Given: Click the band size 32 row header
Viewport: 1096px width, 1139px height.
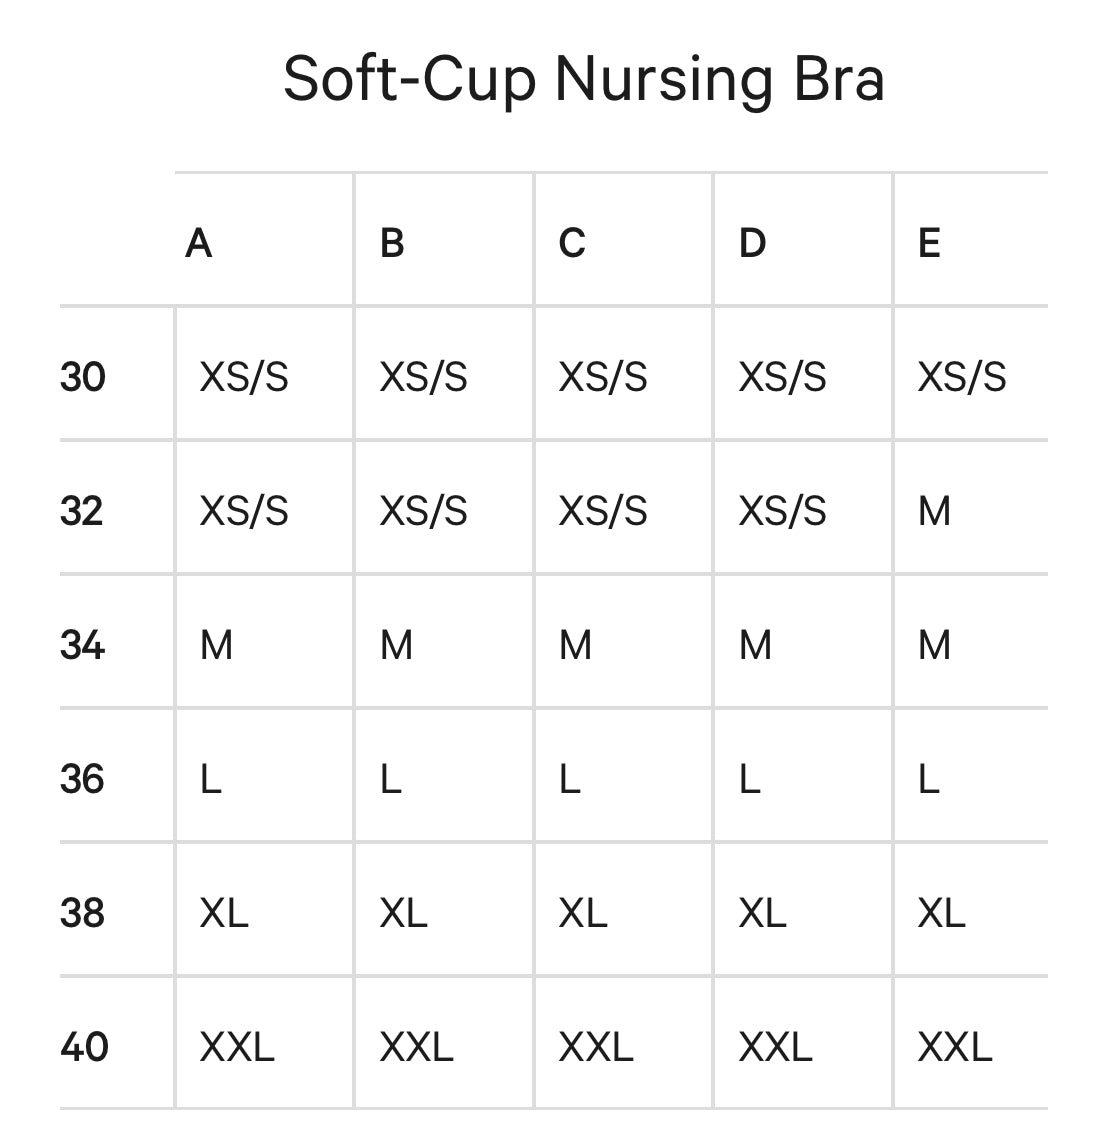Looking at the screenshot, I should [83, 511].
